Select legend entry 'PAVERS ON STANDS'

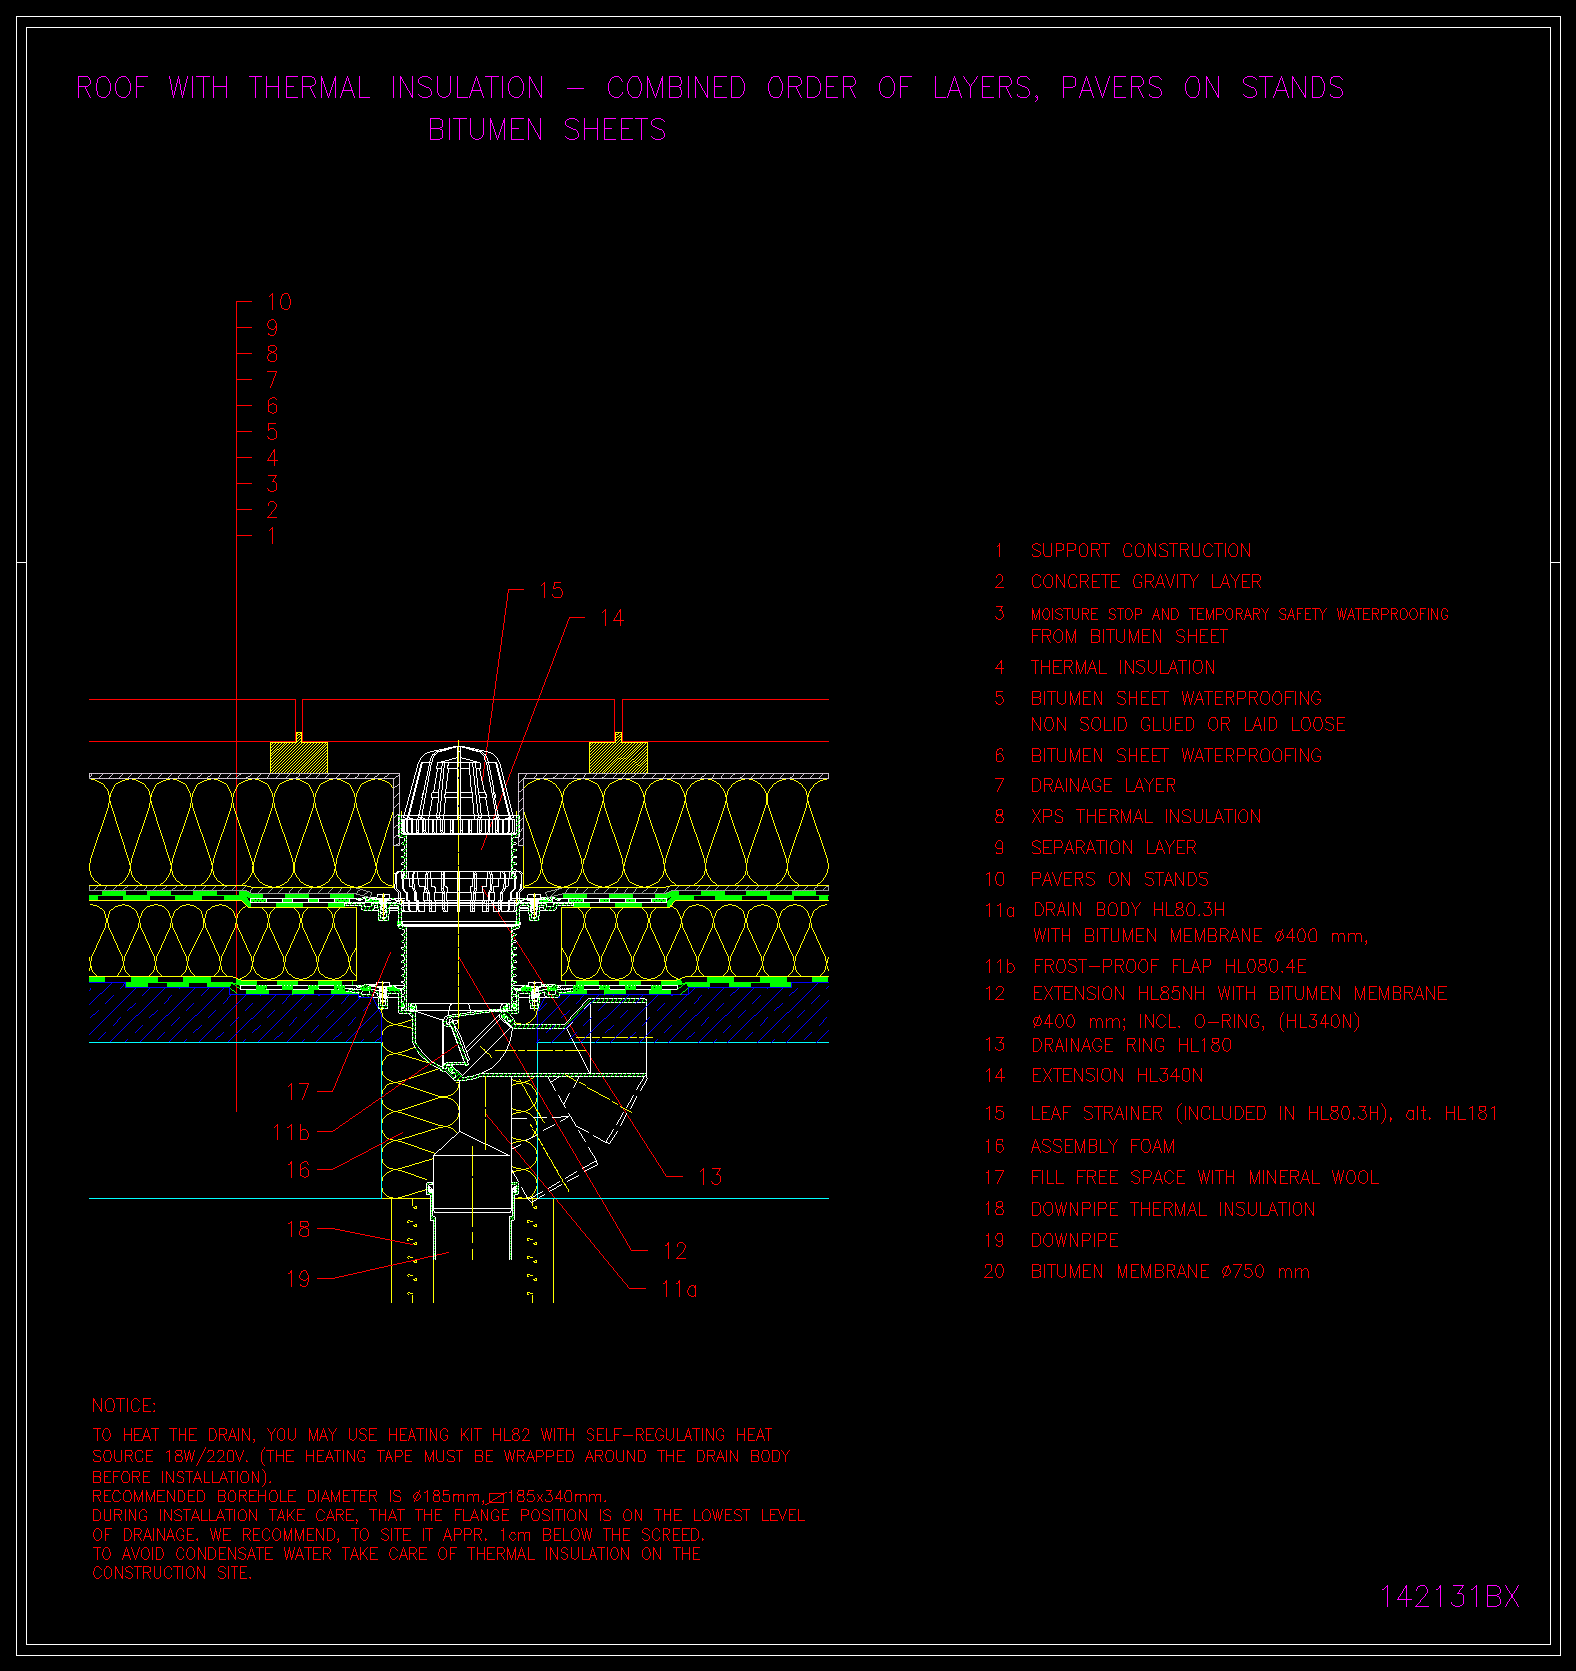tap(1120, 880)
